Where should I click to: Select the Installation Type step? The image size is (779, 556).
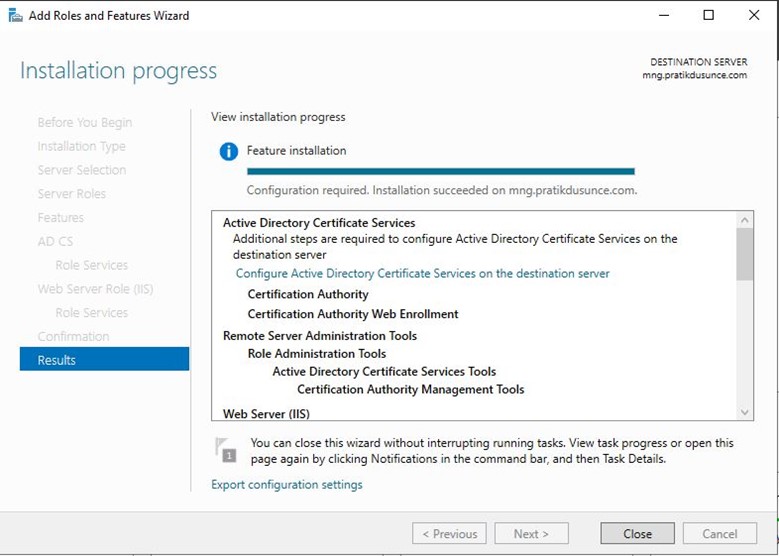81,147
